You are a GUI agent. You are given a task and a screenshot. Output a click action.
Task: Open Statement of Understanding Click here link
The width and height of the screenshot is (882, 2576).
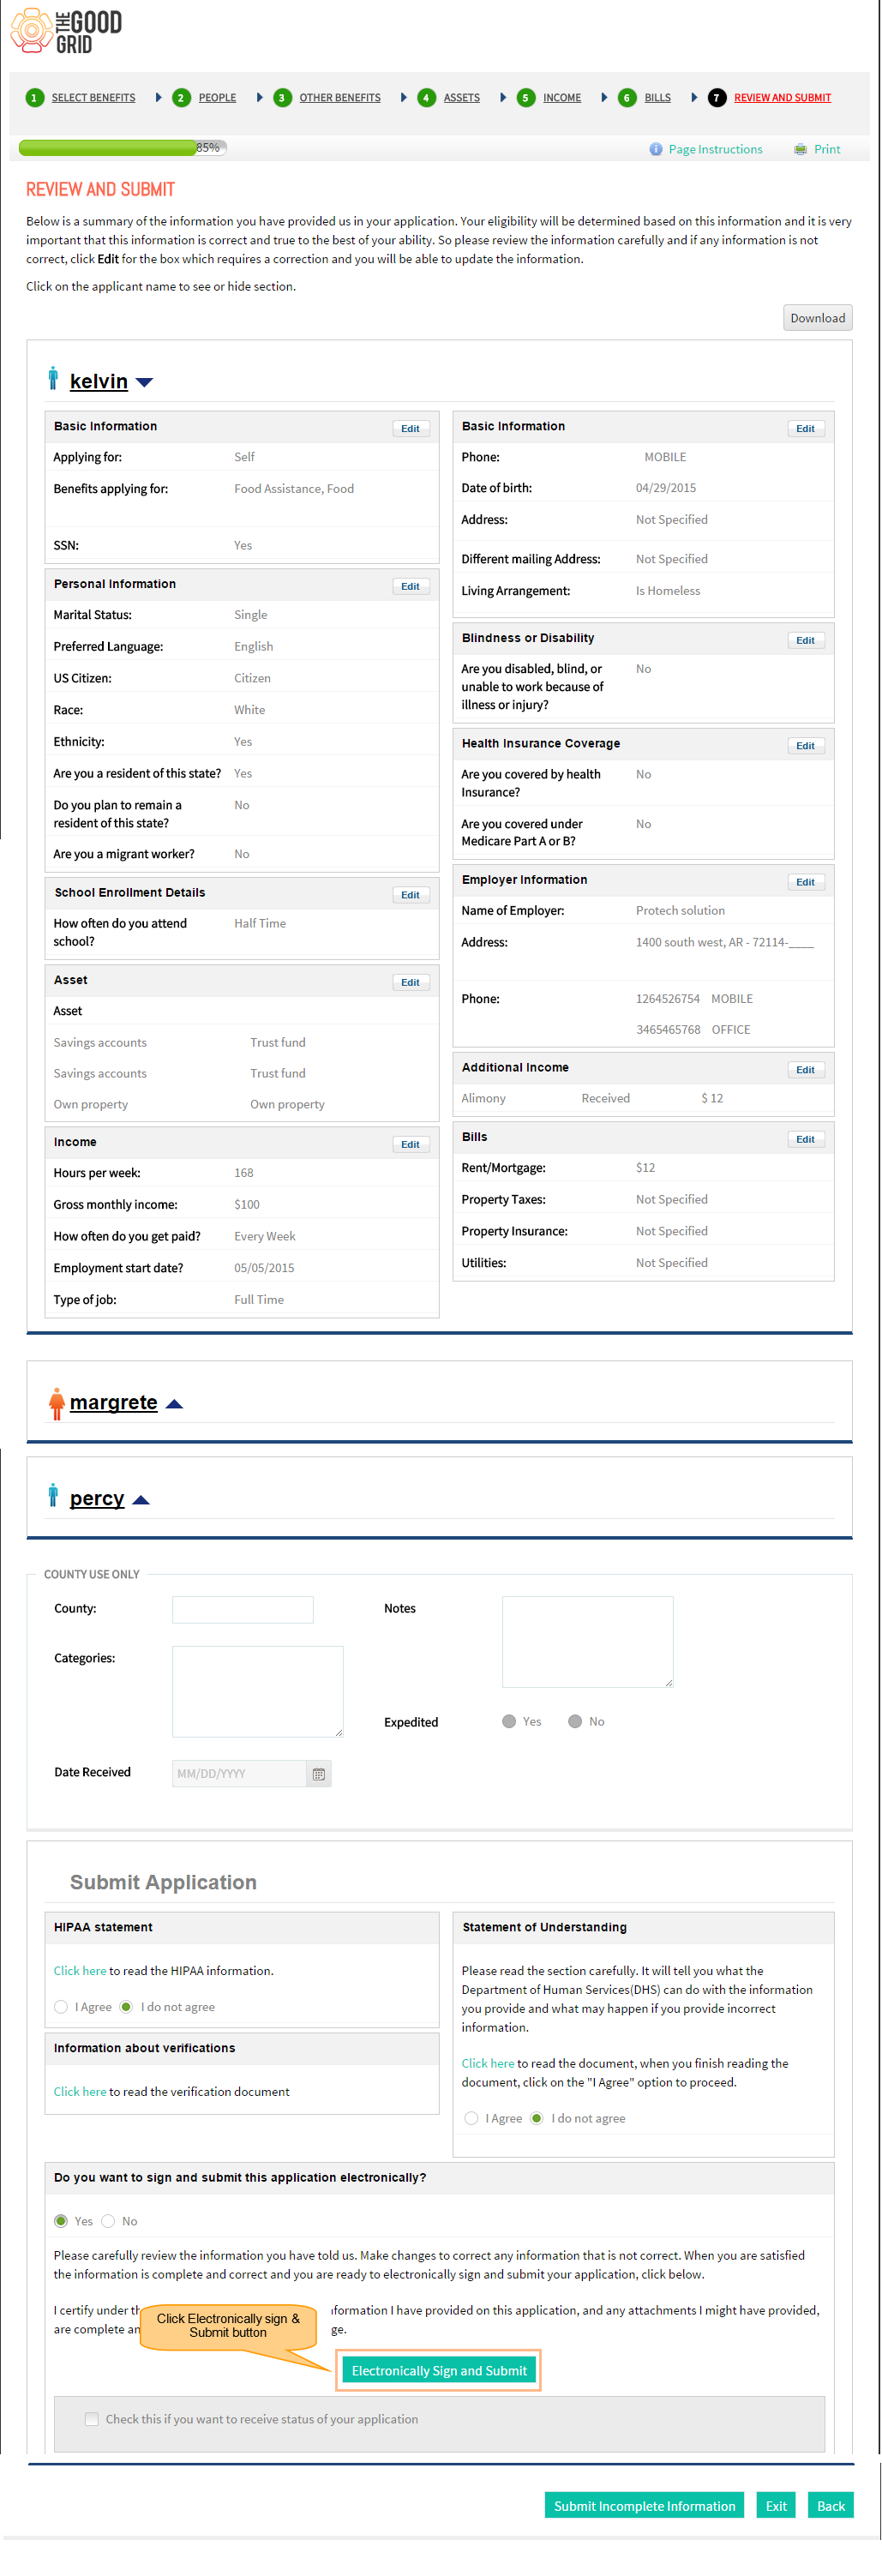pos(488,2063)
